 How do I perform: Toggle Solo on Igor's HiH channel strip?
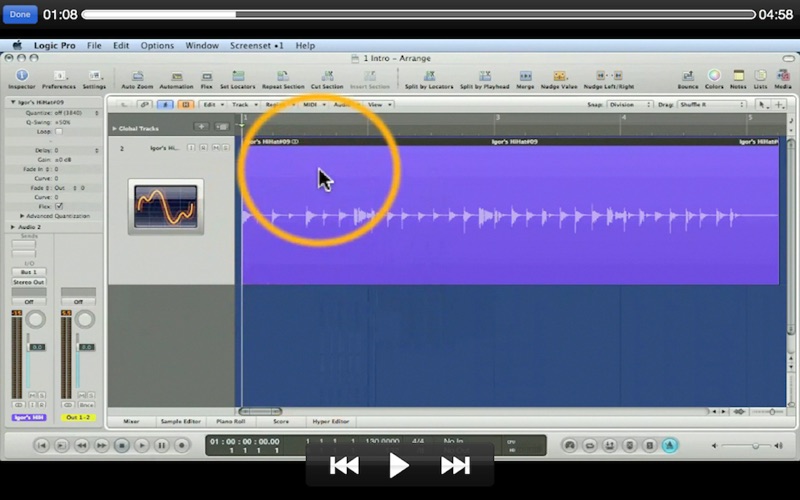pyautogui.click(x=41, y=395)
